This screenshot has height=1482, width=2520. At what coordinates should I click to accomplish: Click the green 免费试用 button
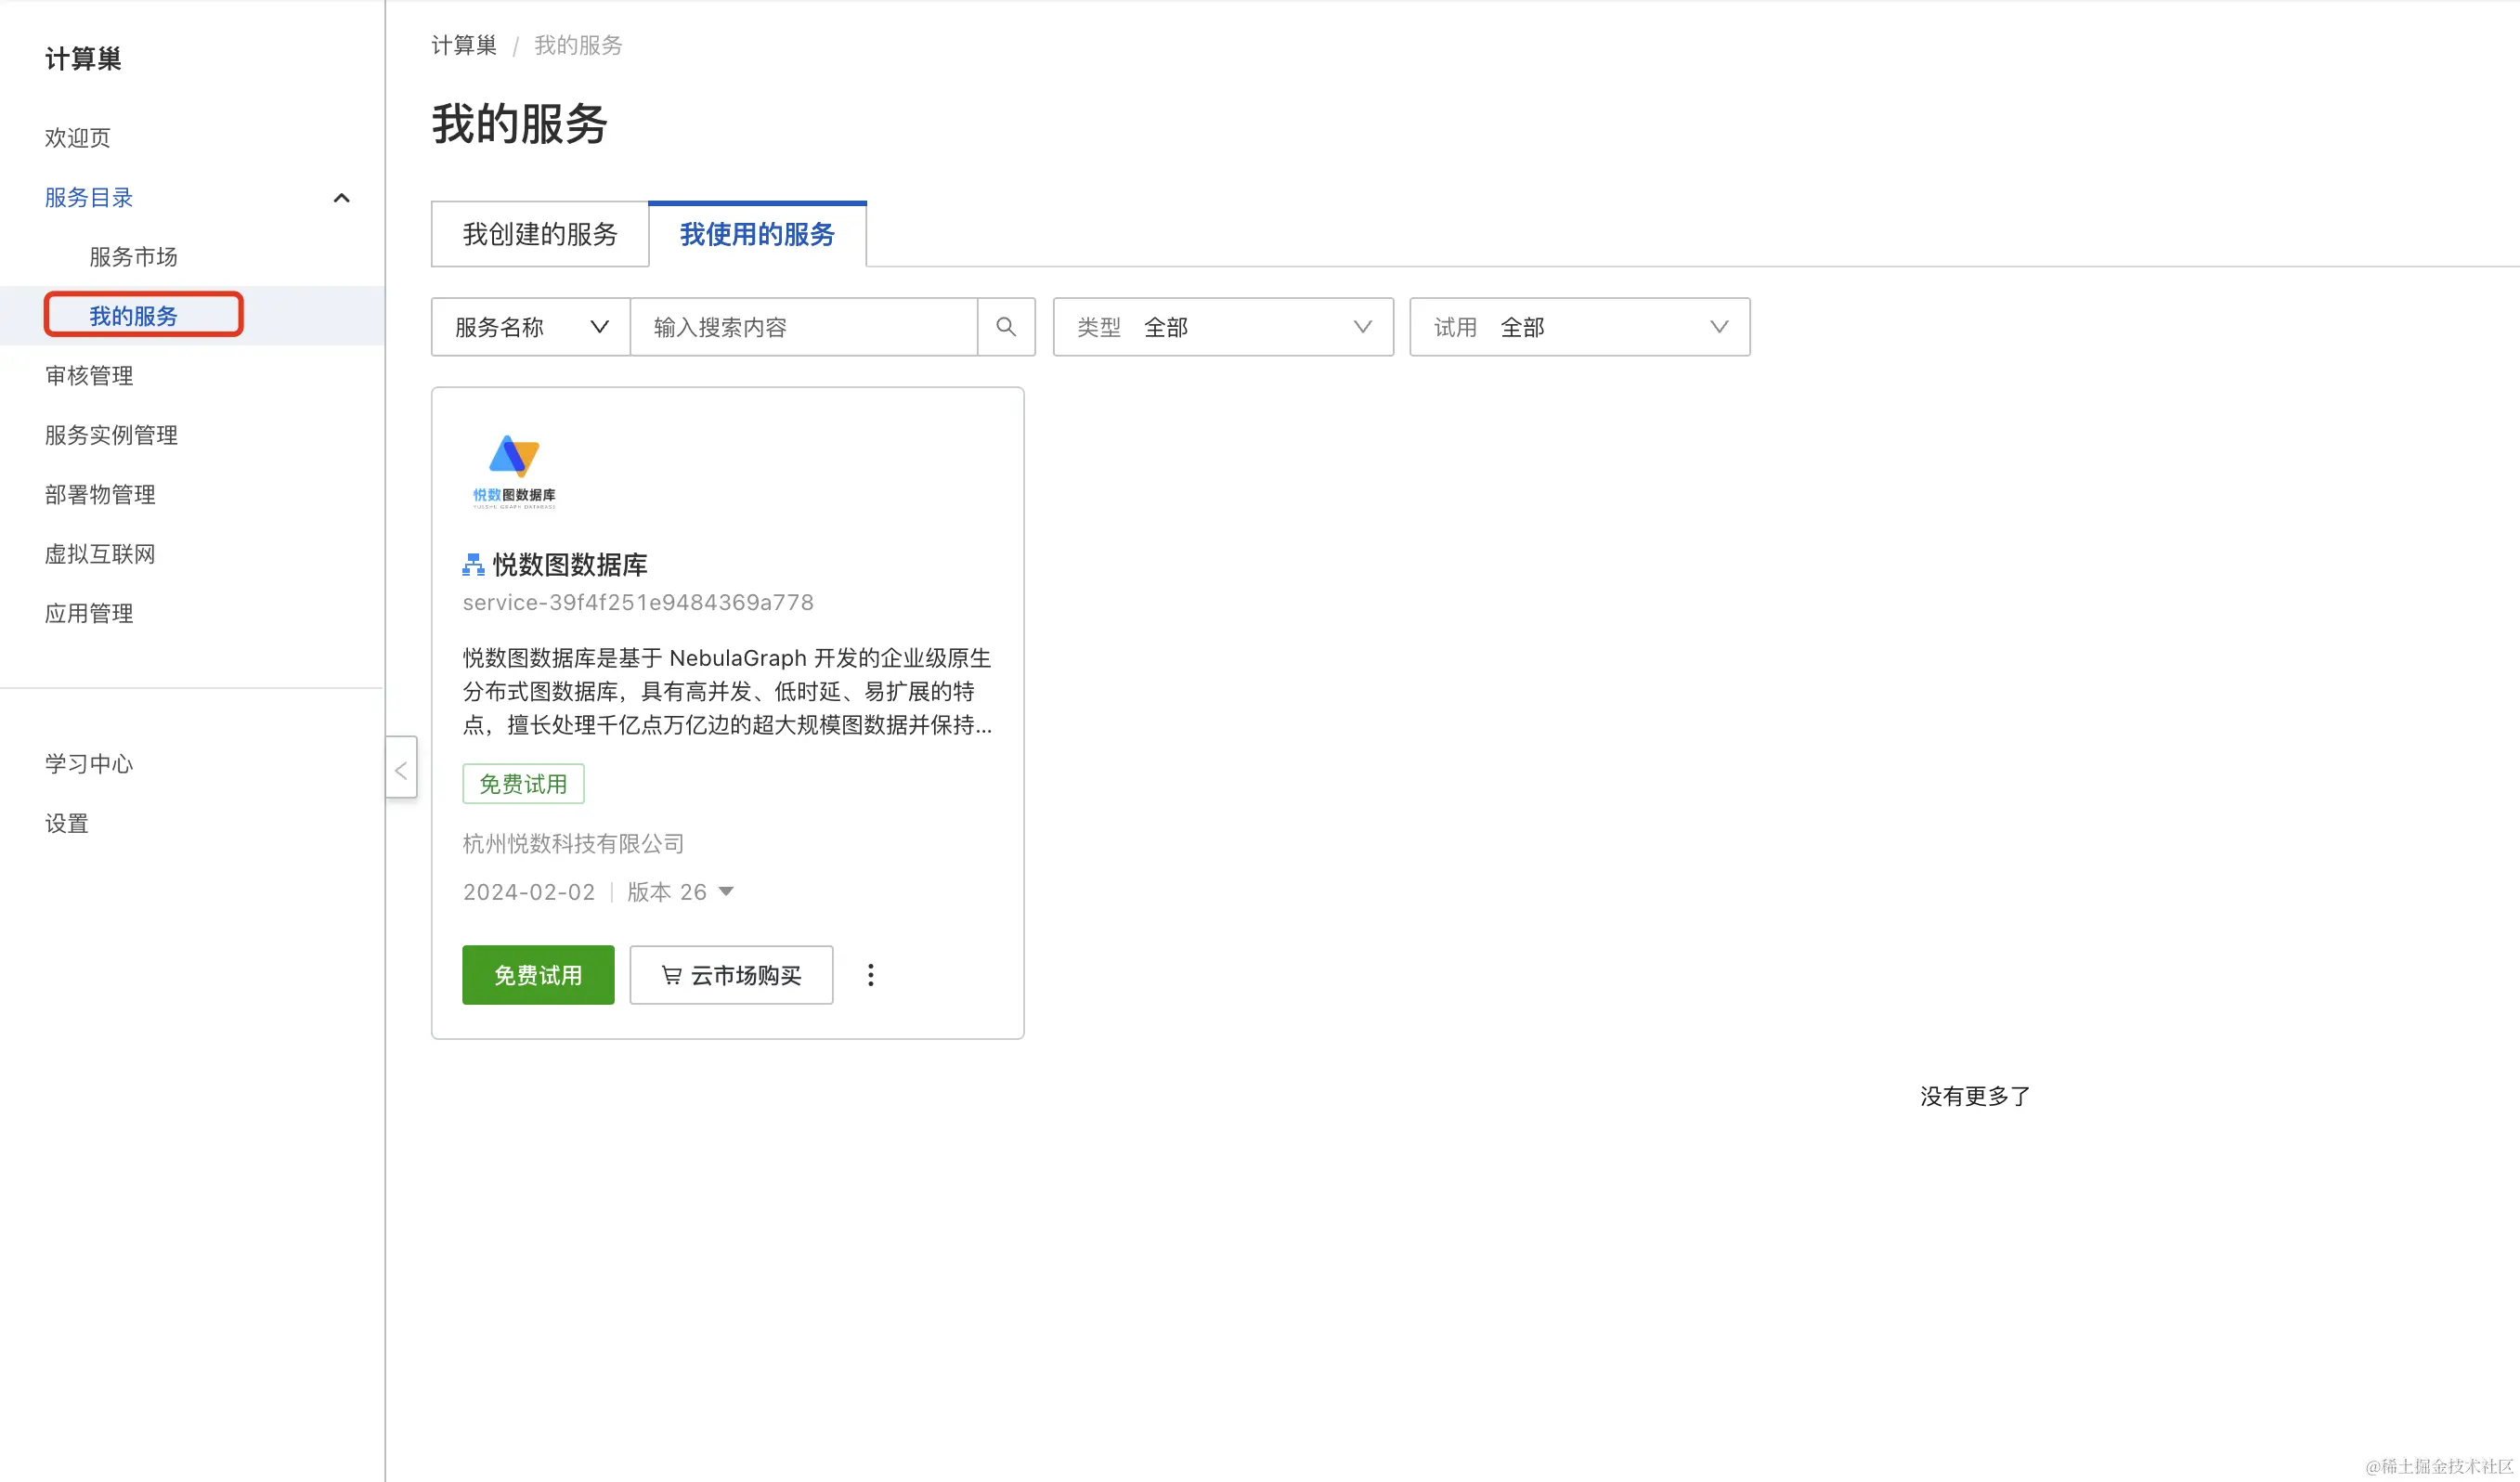click(538, 975)
